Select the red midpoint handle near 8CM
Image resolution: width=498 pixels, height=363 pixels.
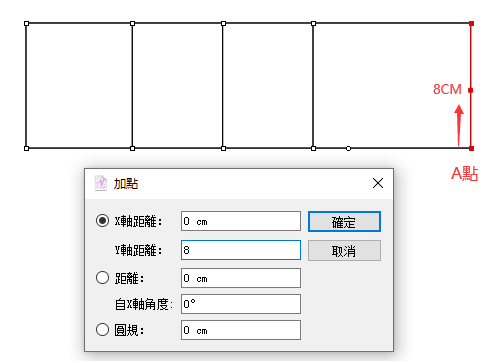coord(470,90)
